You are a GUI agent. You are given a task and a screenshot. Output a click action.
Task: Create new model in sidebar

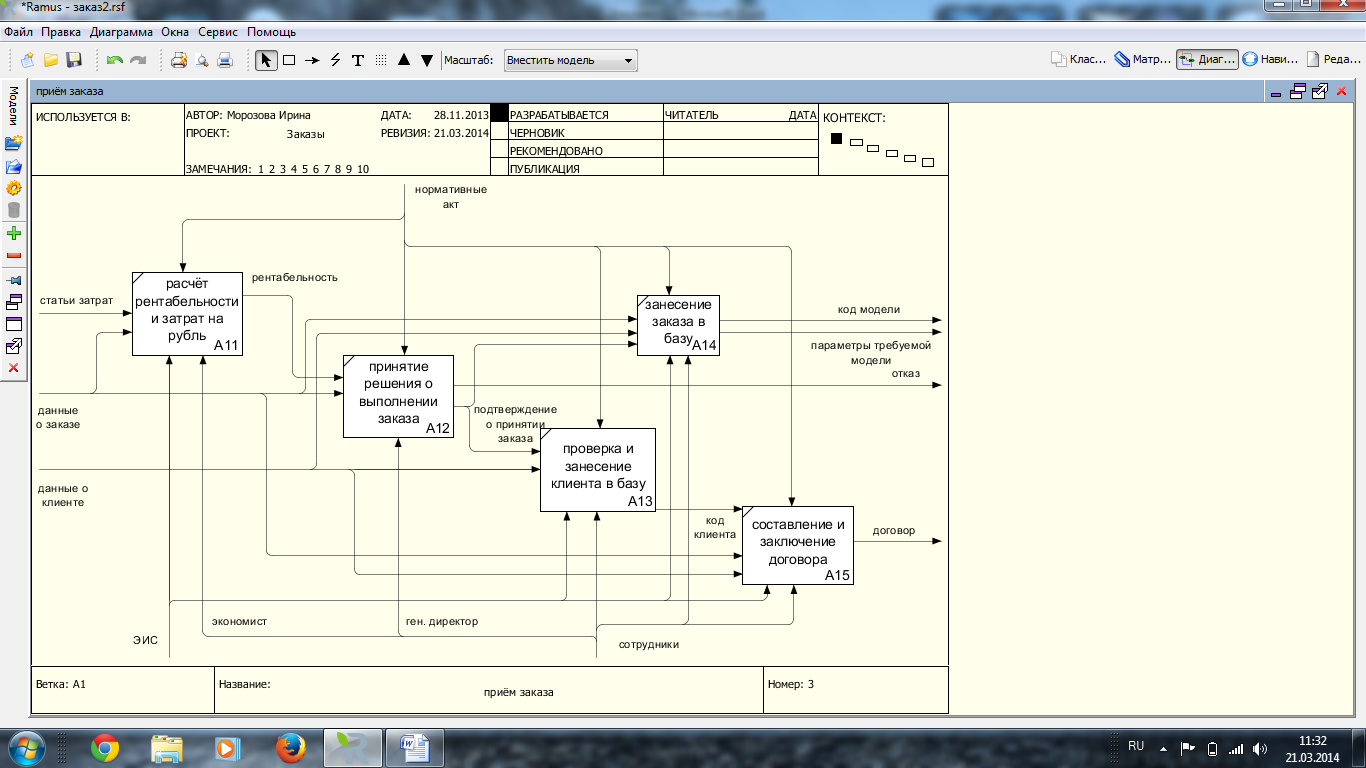click(x=14, y=143)
